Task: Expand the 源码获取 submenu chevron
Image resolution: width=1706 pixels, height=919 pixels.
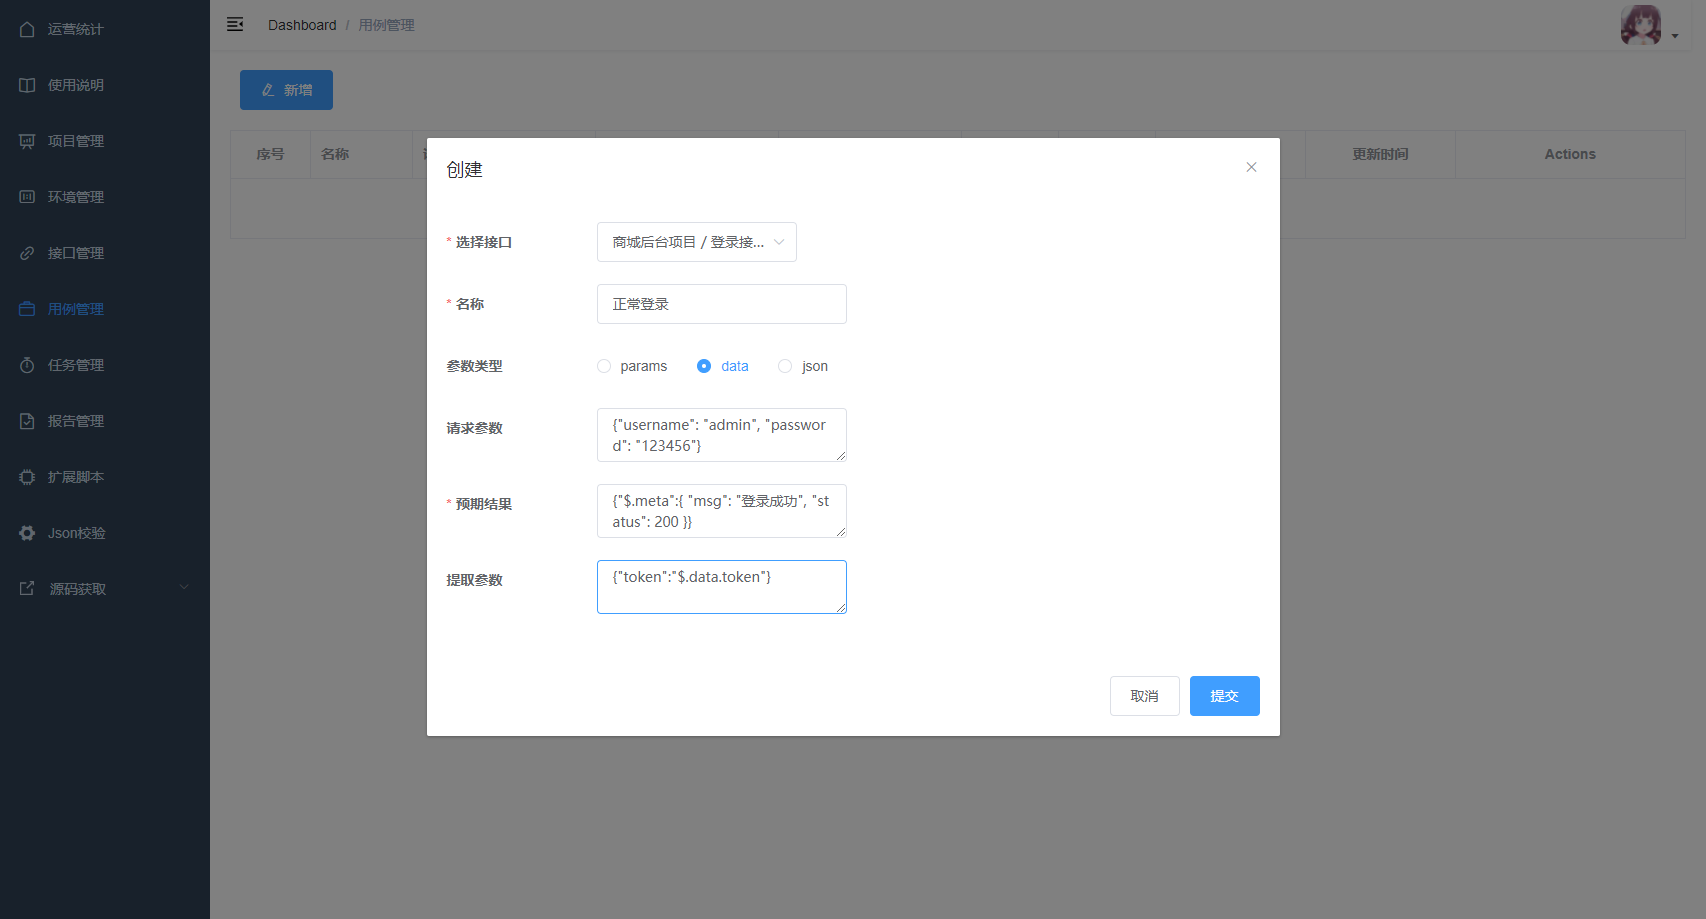Action: [x=184, y=587]
